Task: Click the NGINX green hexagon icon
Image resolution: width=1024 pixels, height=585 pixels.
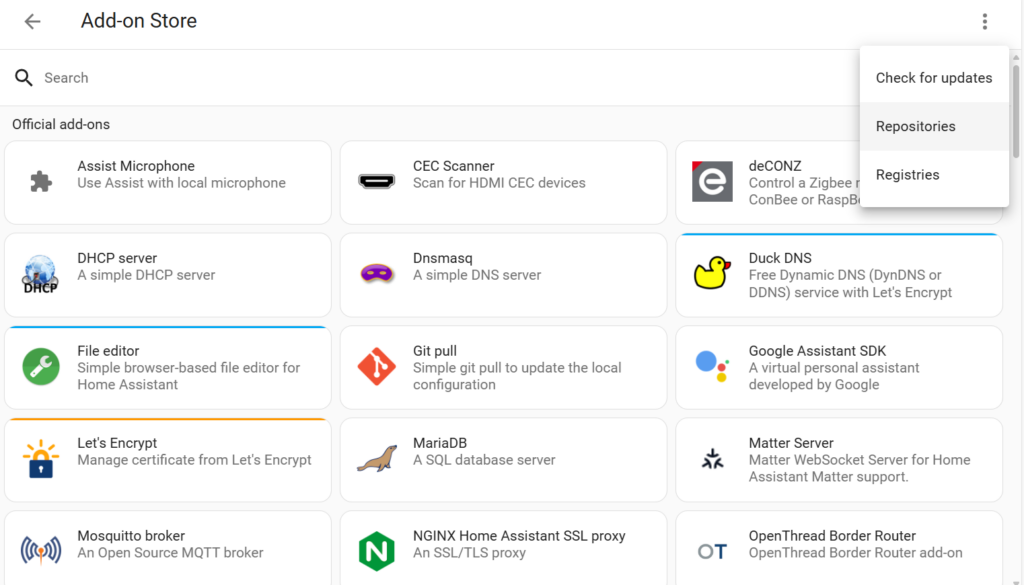Action: point(377,551)
